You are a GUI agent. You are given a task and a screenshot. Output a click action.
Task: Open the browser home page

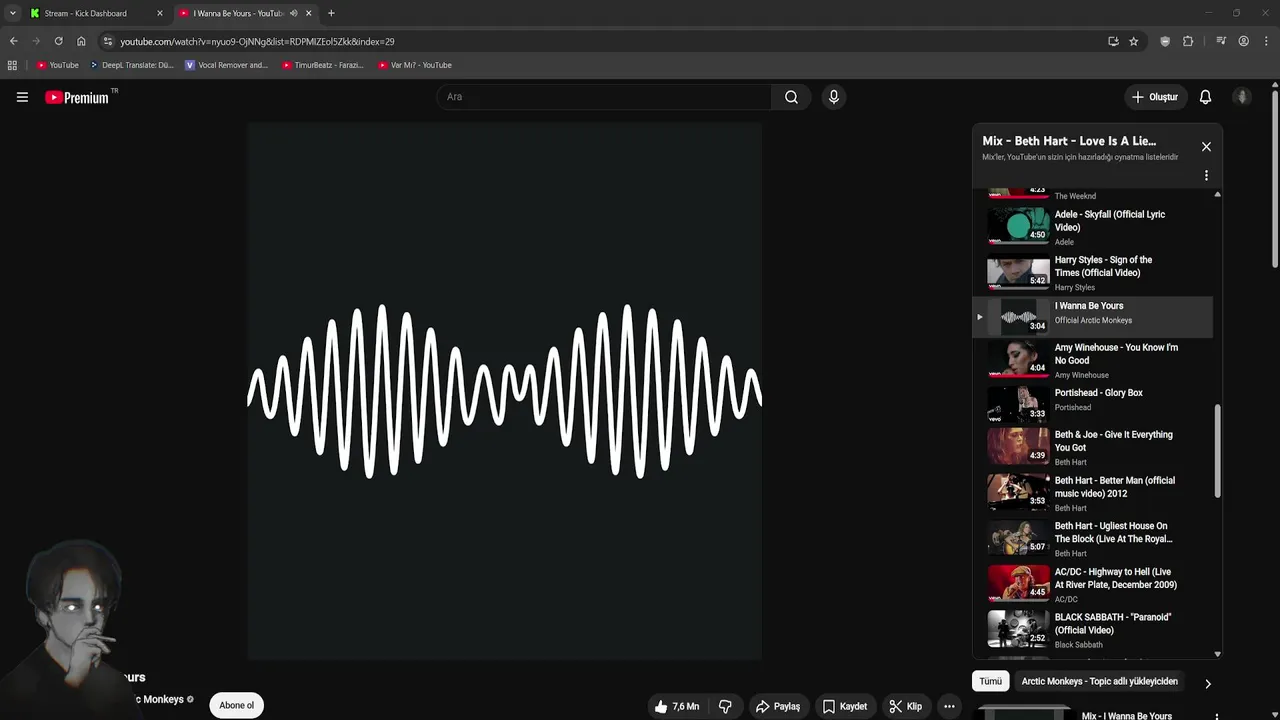click(x=81, y=41)
